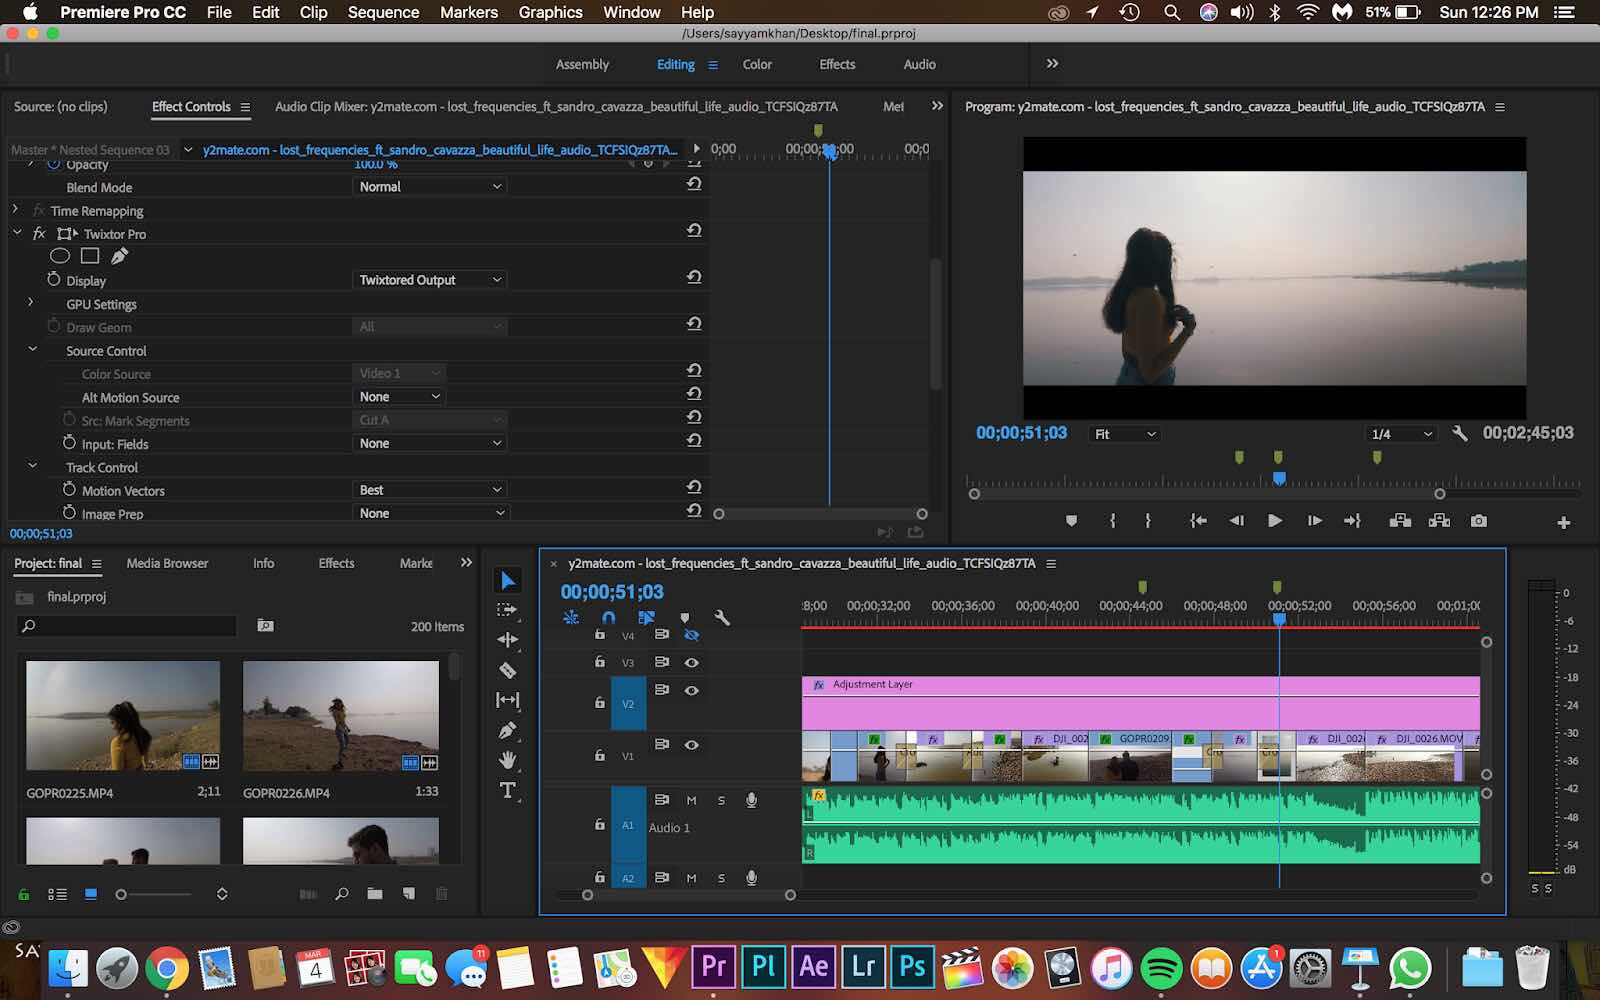
Task: Mute the Audio 1 track
Action: point(691,800)
